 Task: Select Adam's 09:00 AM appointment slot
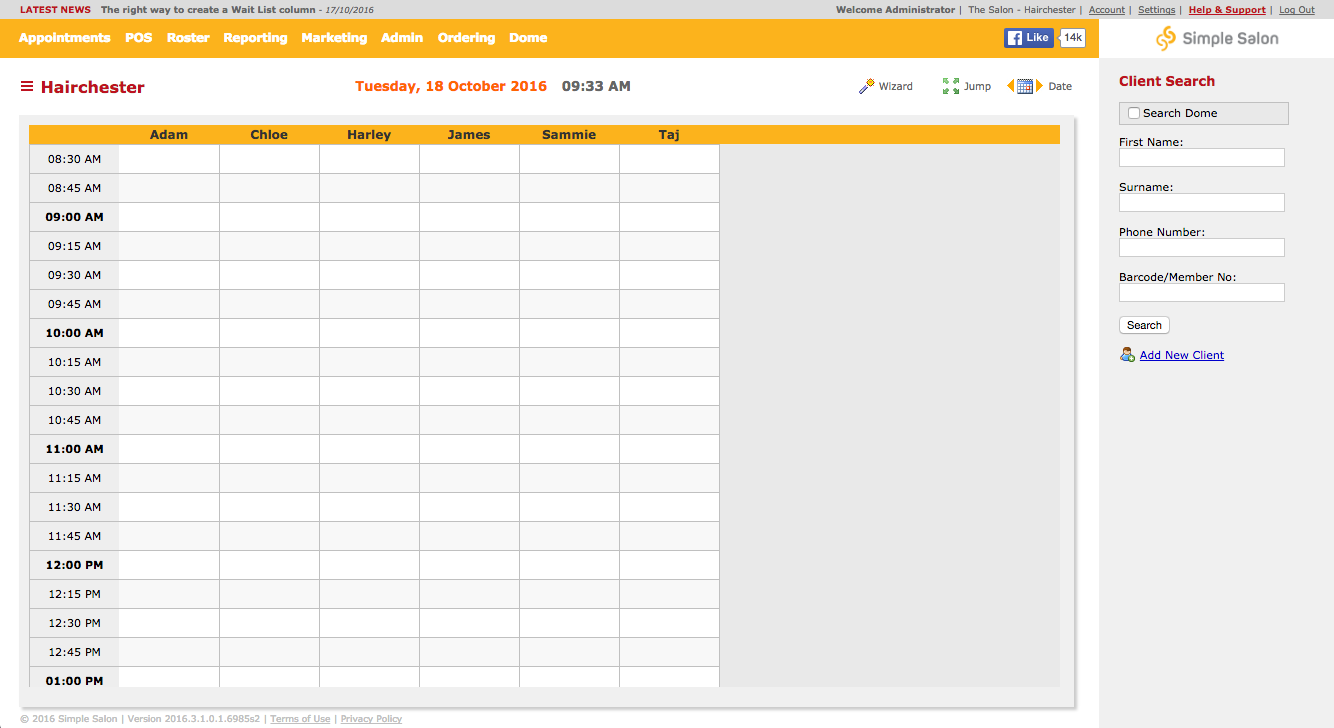(x=169, y=217)
